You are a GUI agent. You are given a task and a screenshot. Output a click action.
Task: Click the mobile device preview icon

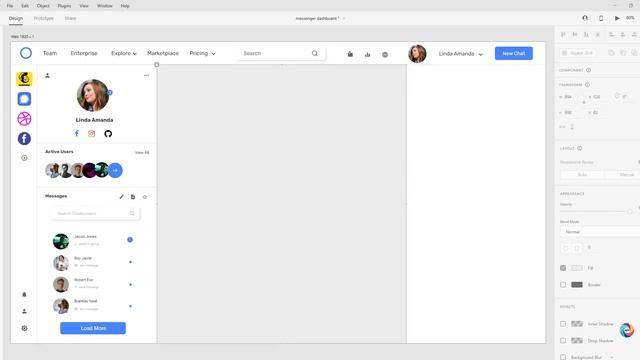(601, 18)
